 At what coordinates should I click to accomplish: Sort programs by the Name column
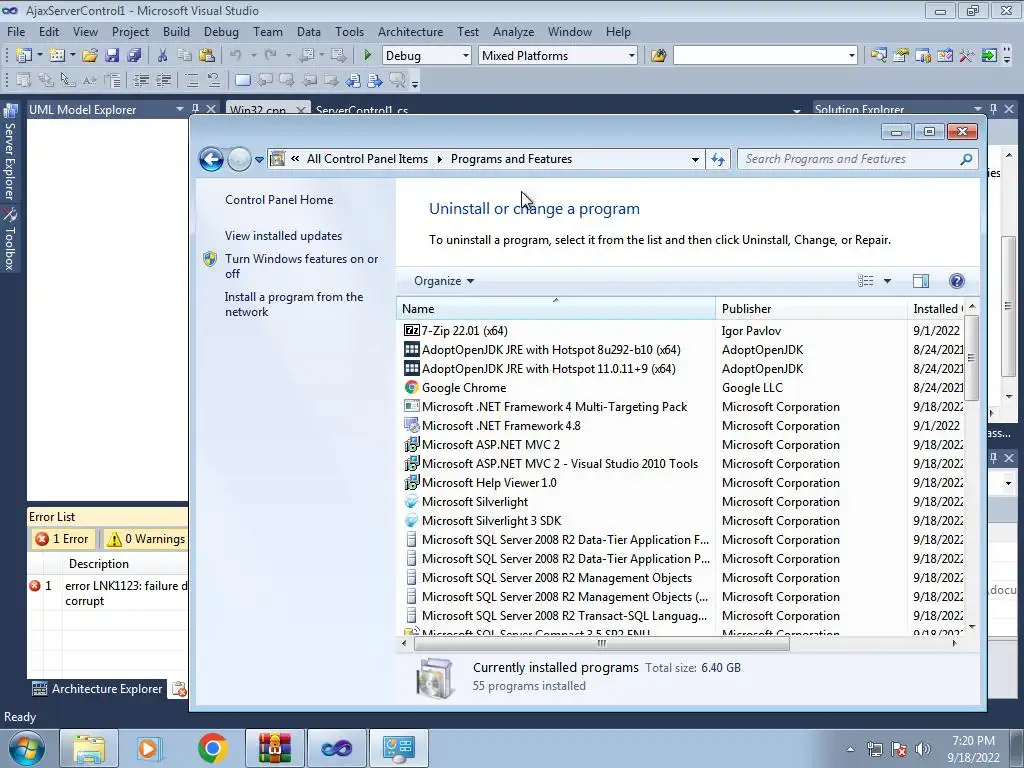point(556,309)
